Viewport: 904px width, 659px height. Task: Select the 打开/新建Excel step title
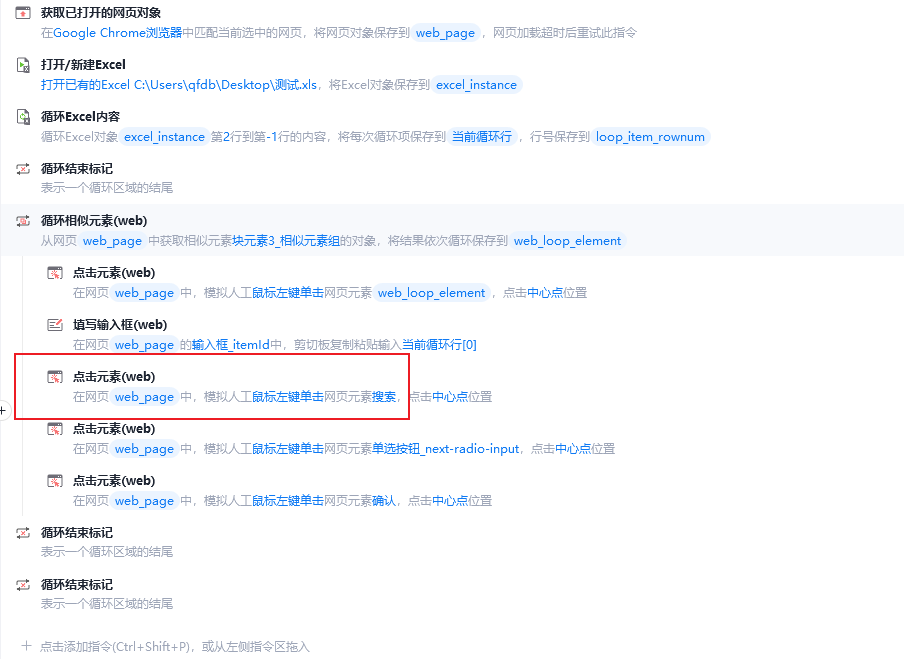click(83, 65)
